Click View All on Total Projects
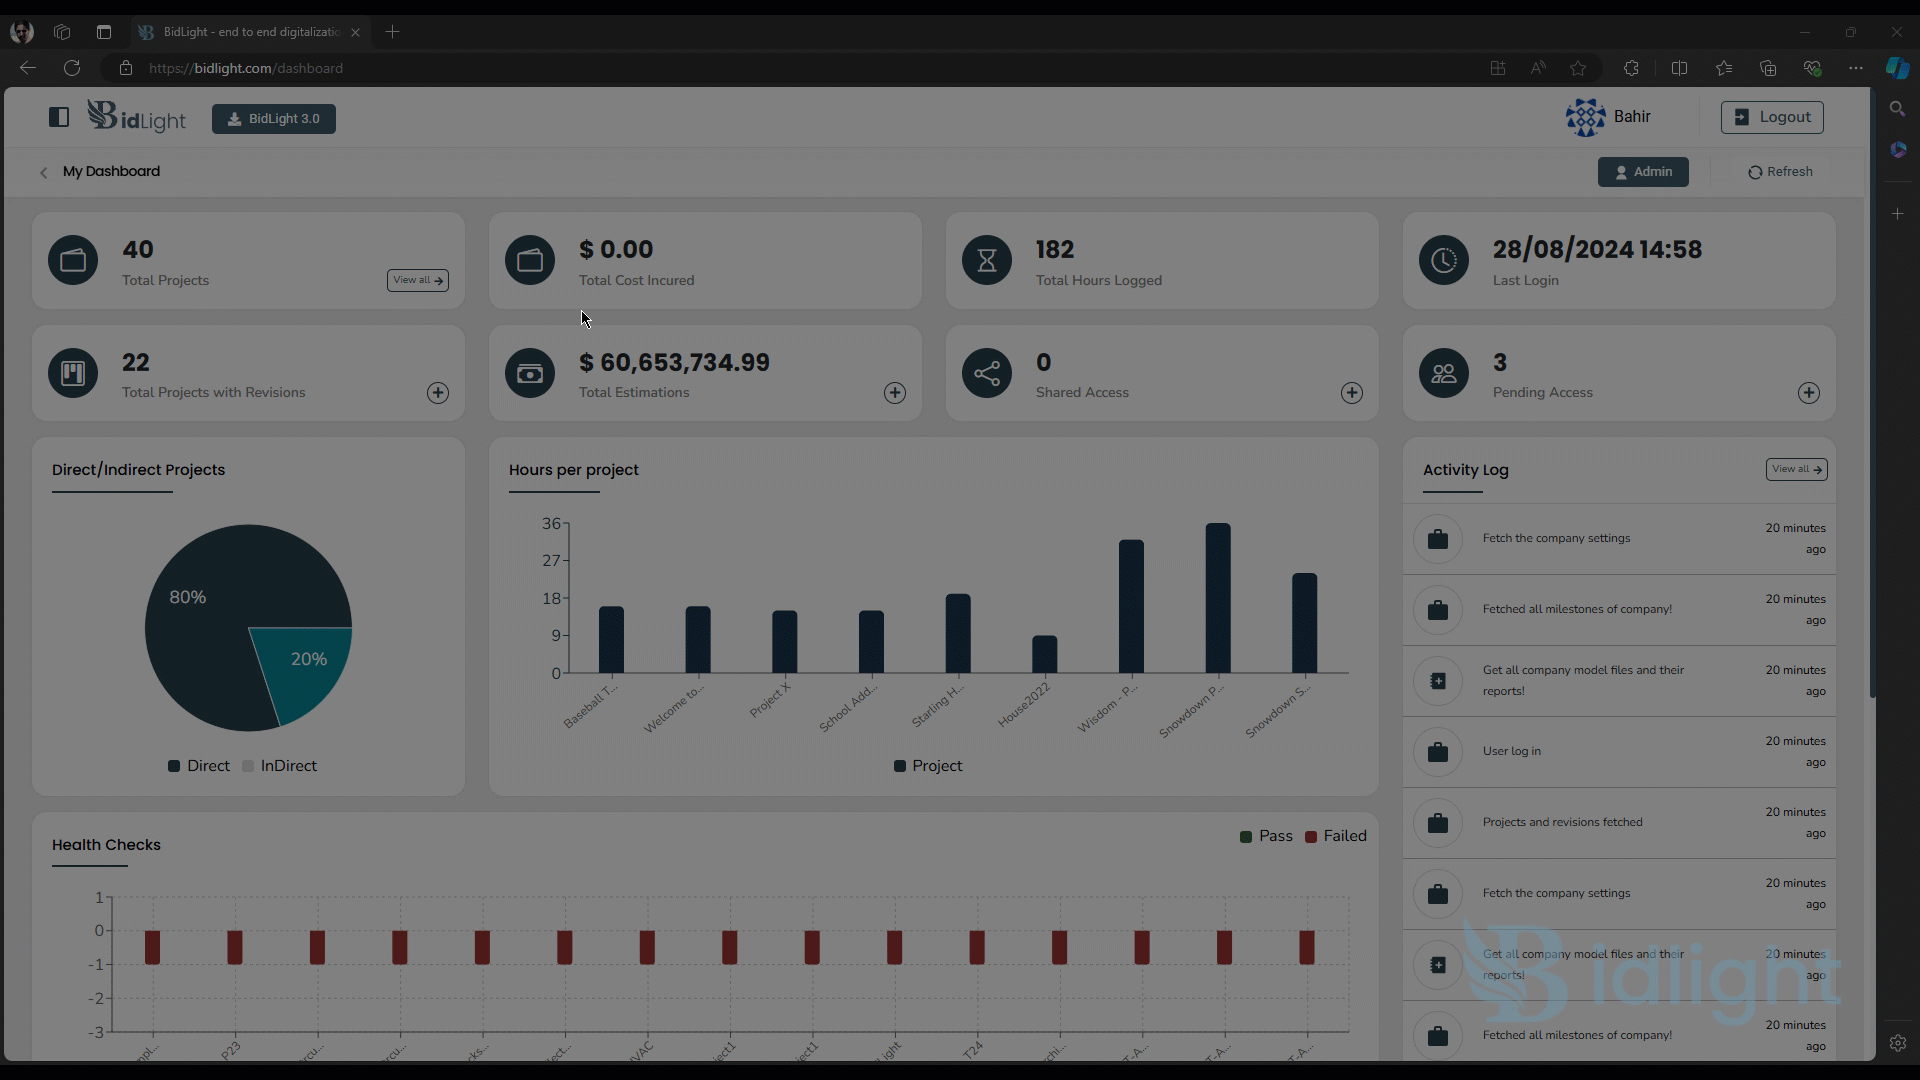The width and height of the screenshot is (1920, 1080). pos(418,278)
